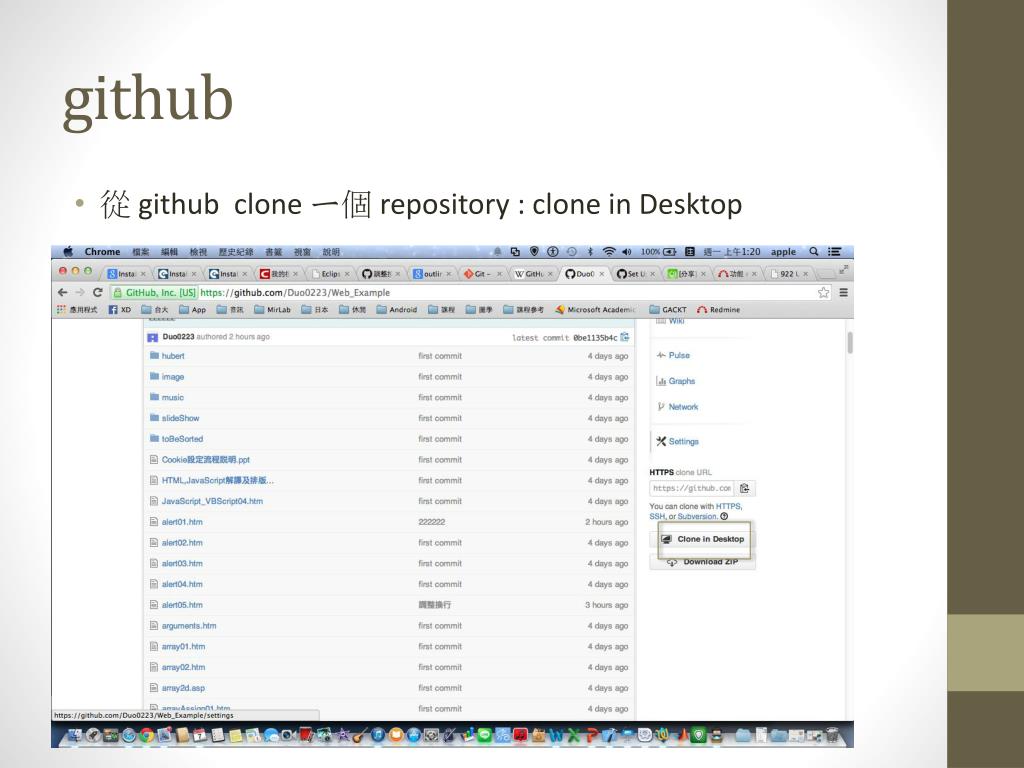Click the Subversion clone link
The image size is (1024, 768).
coord(697,516)
